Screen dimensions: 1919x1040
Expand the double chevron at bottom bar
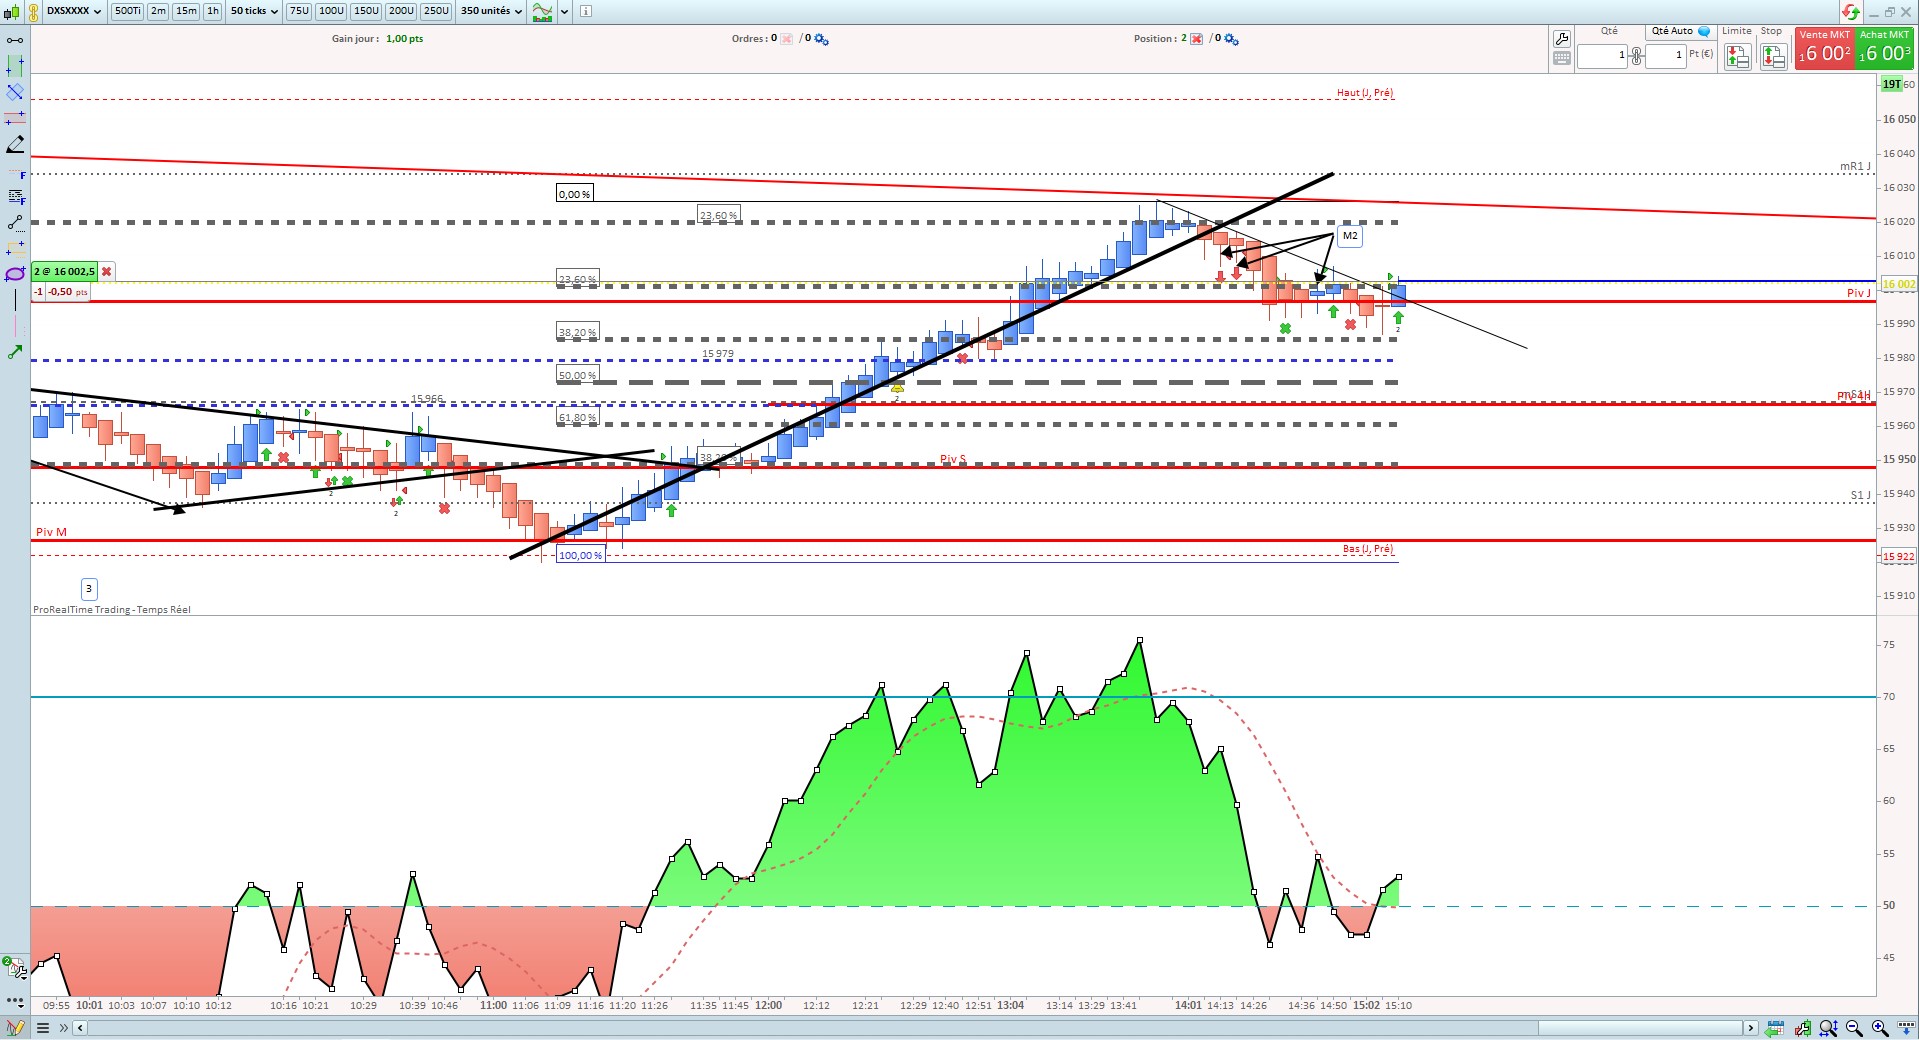click(64, 1027)
